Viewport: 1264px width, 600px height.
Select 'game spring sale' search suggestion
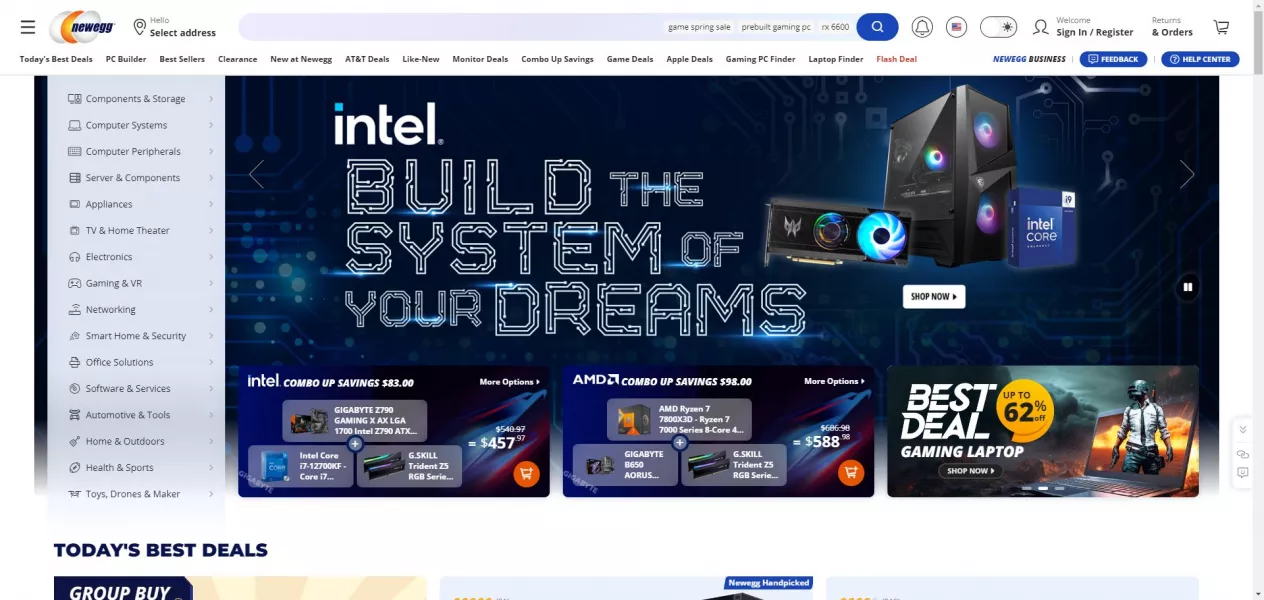tap(699, 27)
